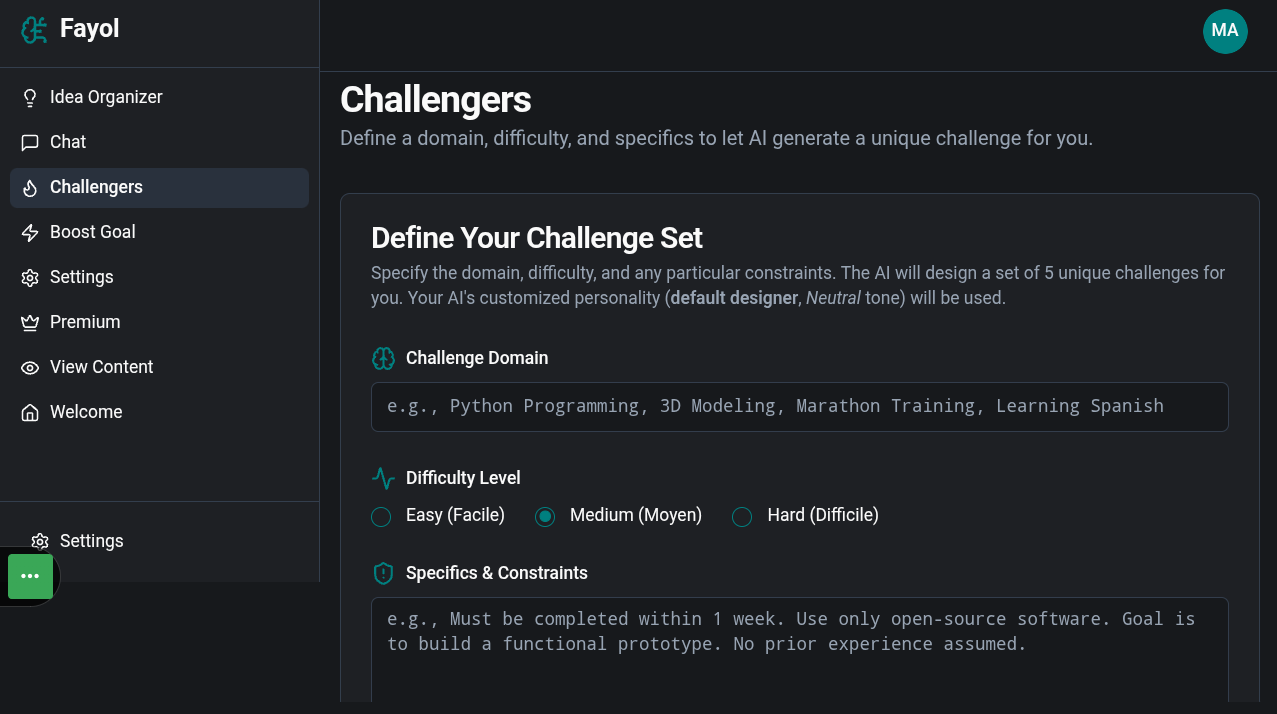Focus the Challenge Domain text field

[x=799, y=407]
